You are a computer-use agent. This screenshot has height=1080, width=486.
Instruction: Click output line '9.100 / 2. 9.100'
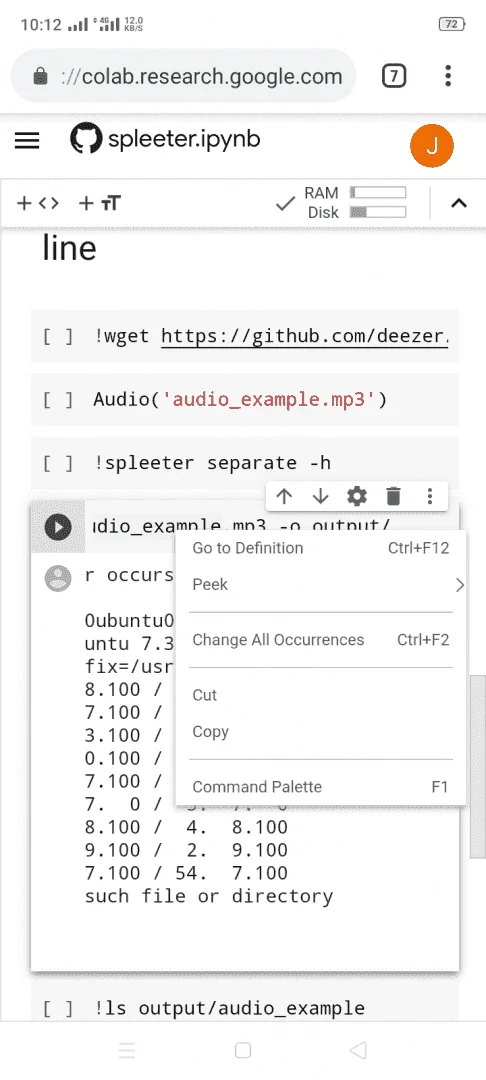click(x=186, y=850)
